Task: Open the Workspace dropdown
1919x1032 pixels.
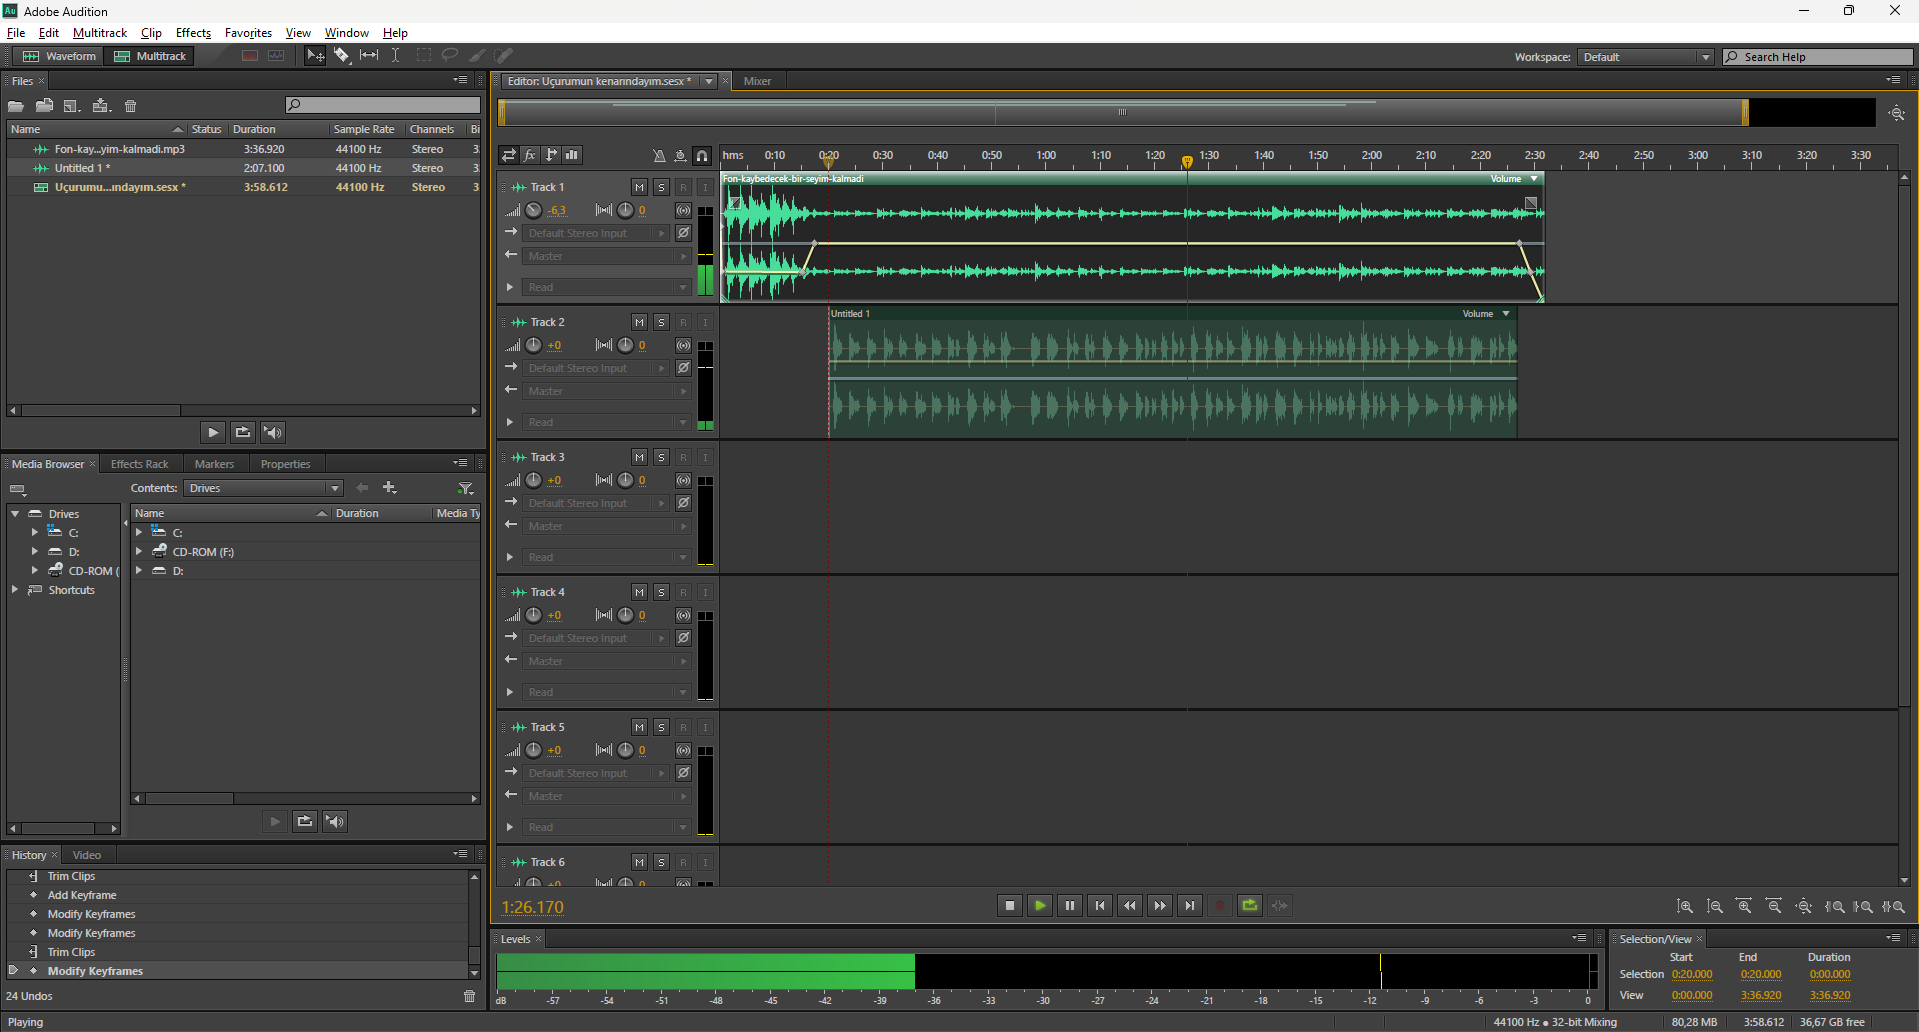Action: [x=1645, y=57]
